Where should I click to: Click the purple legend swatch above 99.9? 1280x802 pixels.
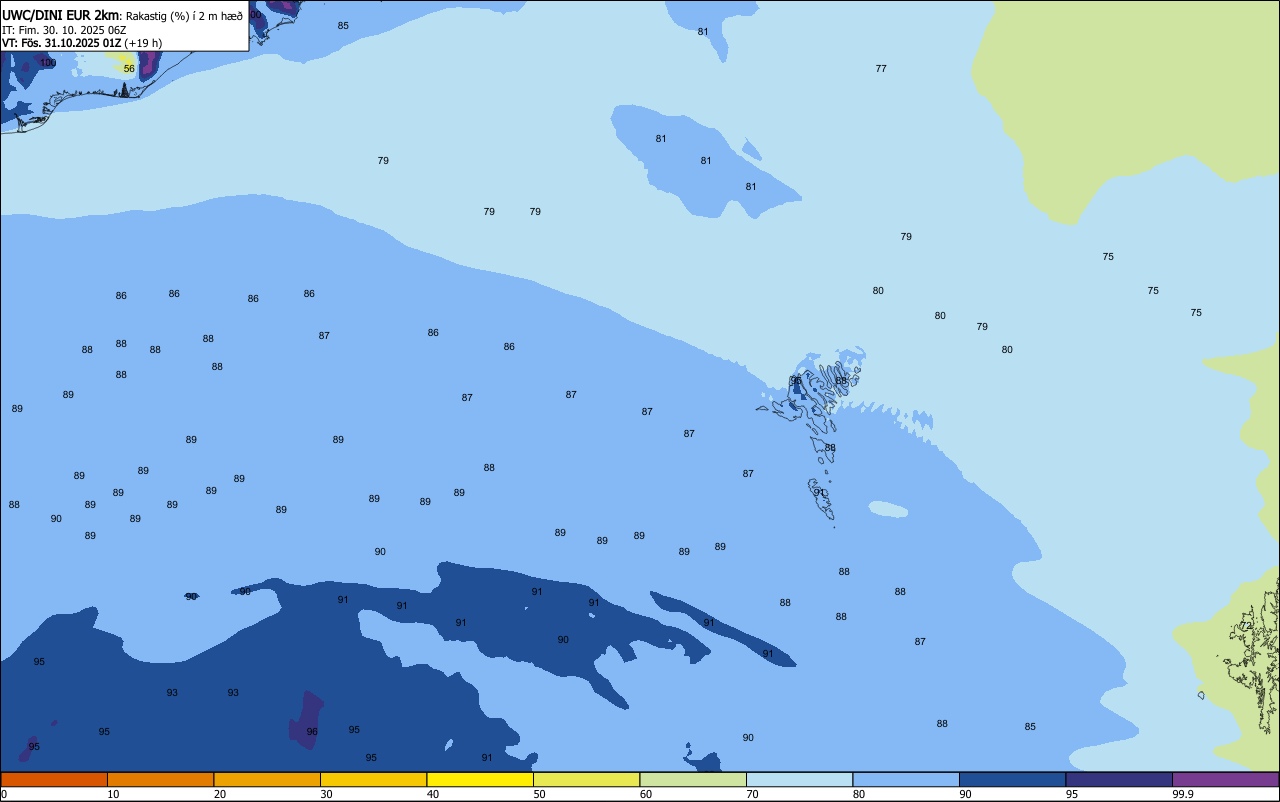pos(1225,779)
